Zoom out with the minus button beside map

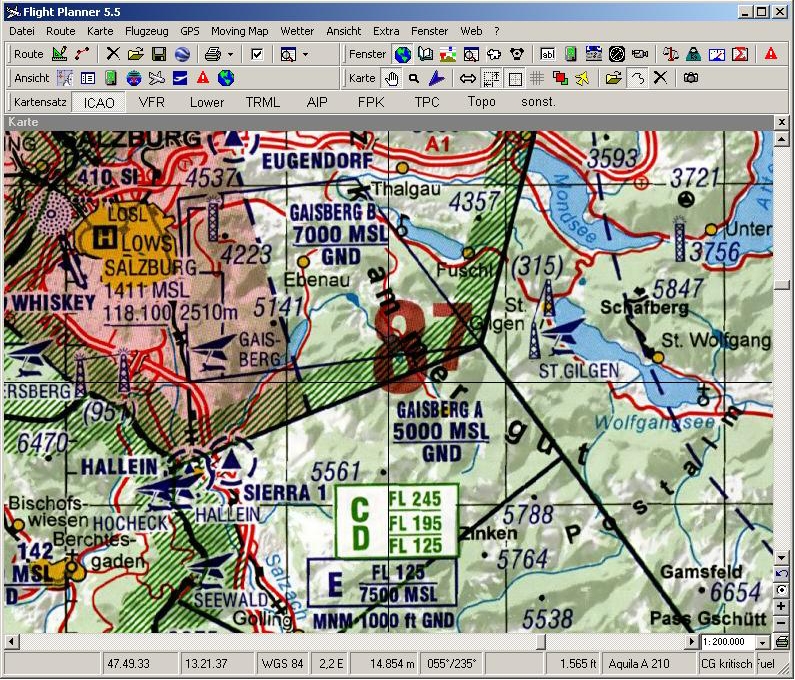[781, 622]
